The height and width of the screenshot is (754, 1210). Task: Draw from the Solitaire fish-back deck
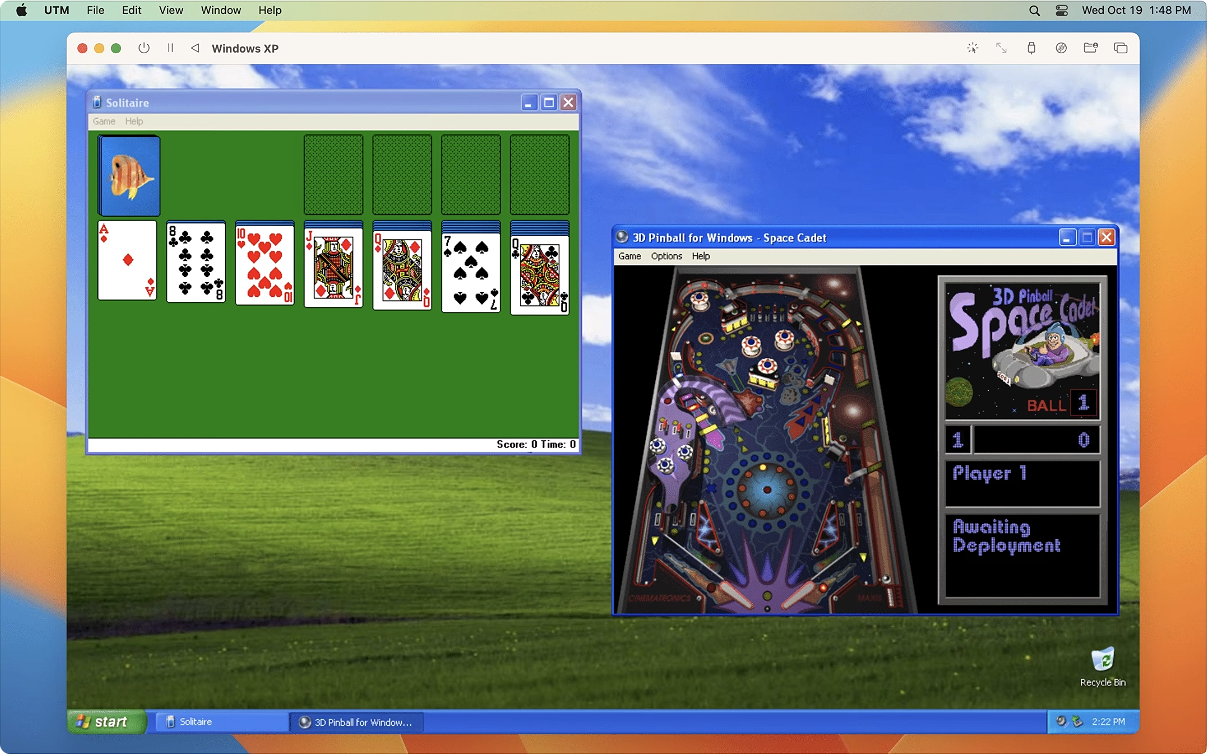pos(129,175)
